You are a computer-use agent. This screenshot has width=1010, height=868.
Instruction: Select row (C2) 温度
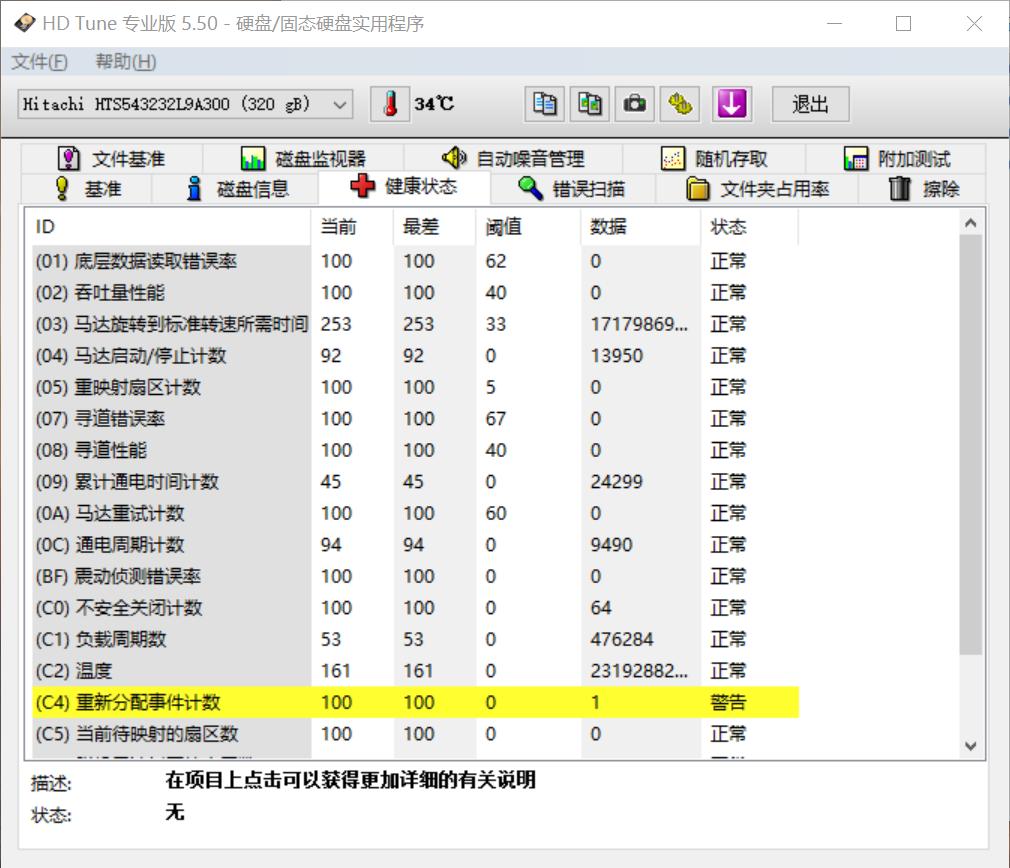click(415, 671)
